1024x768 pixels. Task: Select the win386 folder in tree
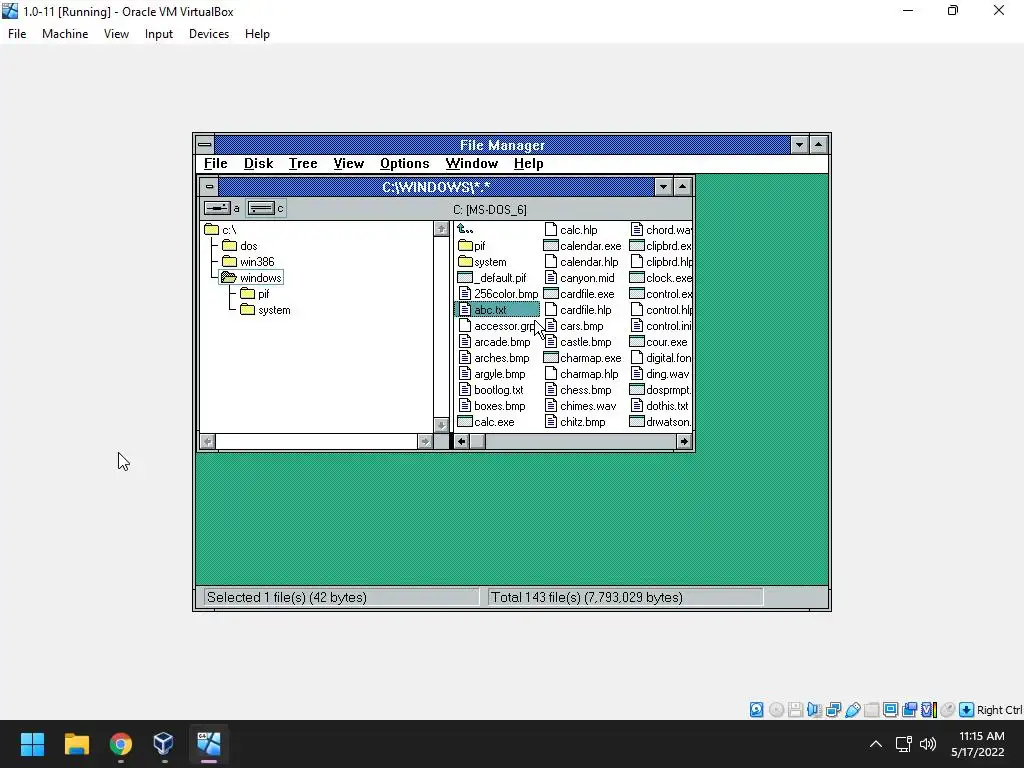(248, 262)
